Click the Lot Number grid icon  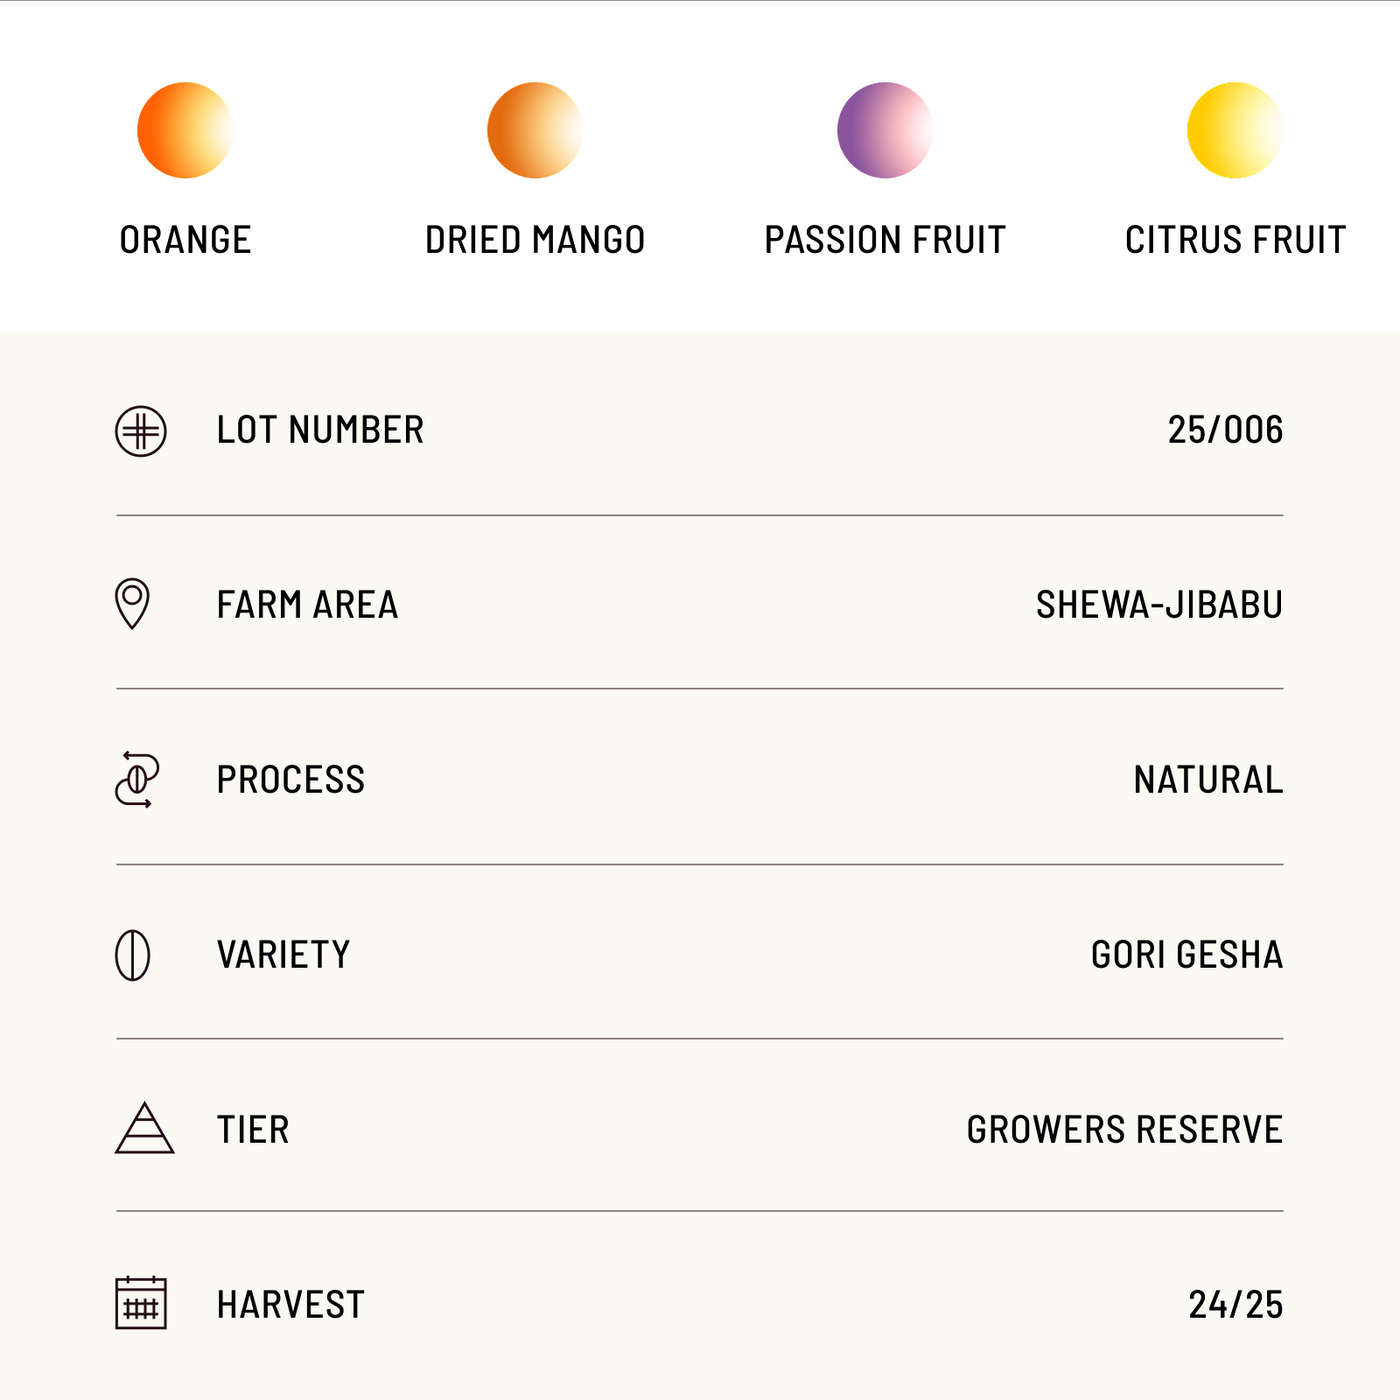click(141, 432)
